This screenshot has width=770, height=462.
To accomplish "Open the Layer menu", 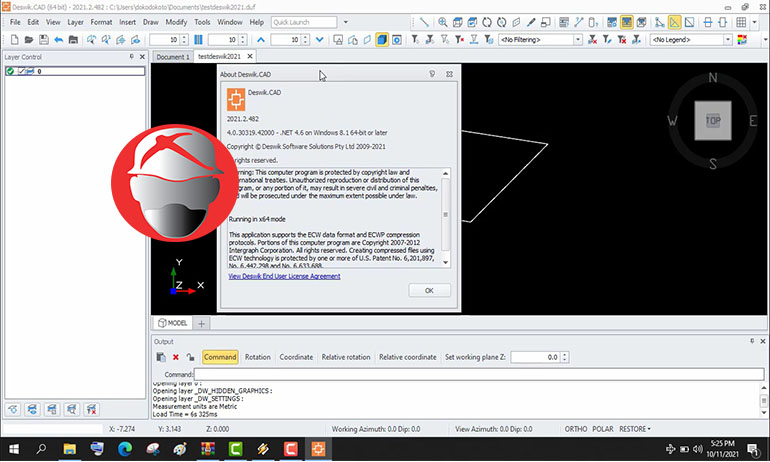I will tap(76, 22).
